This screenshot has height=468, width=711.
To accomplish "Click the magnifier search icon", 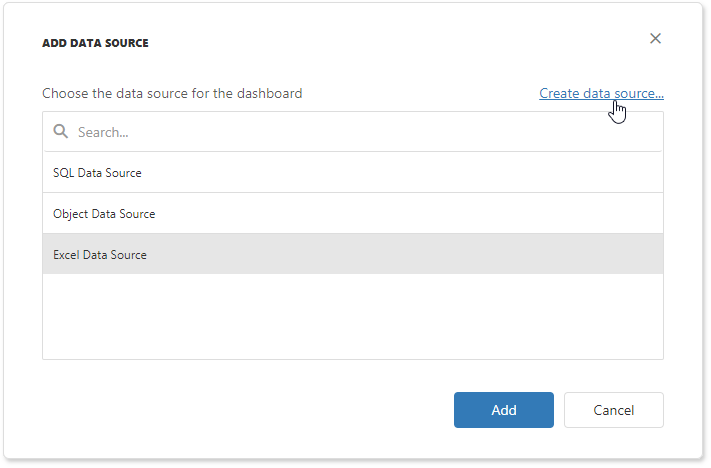I will [61, 131].
